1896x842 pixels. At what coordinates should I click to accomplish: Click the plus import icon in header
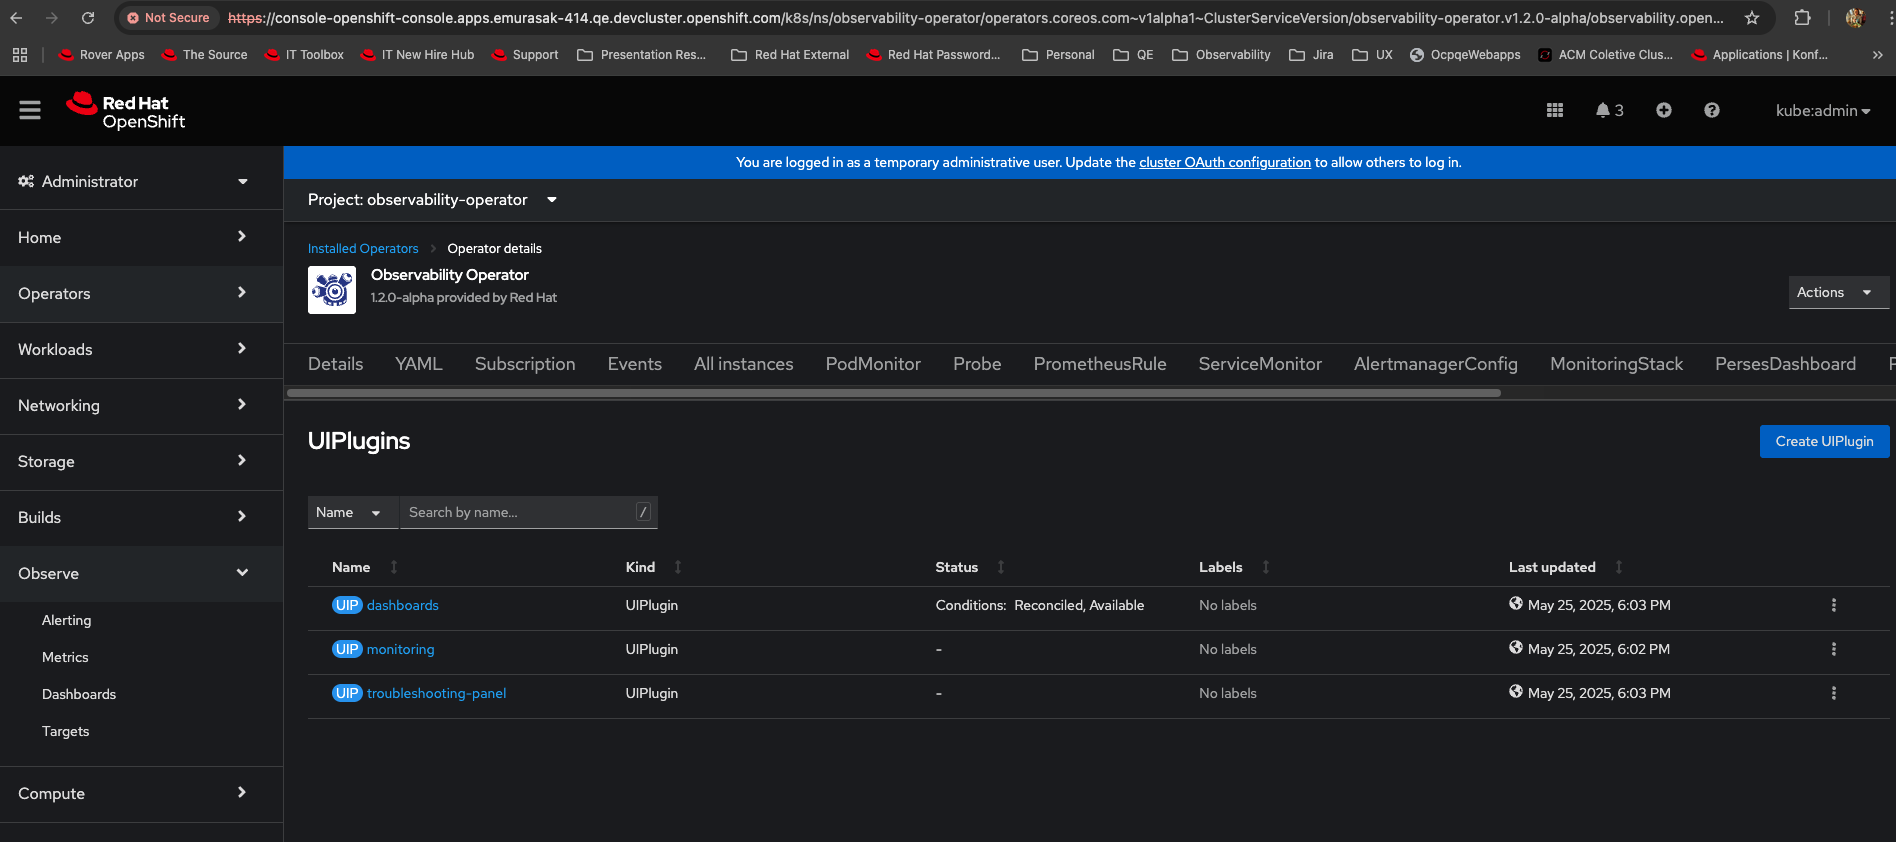(1663, 110)
